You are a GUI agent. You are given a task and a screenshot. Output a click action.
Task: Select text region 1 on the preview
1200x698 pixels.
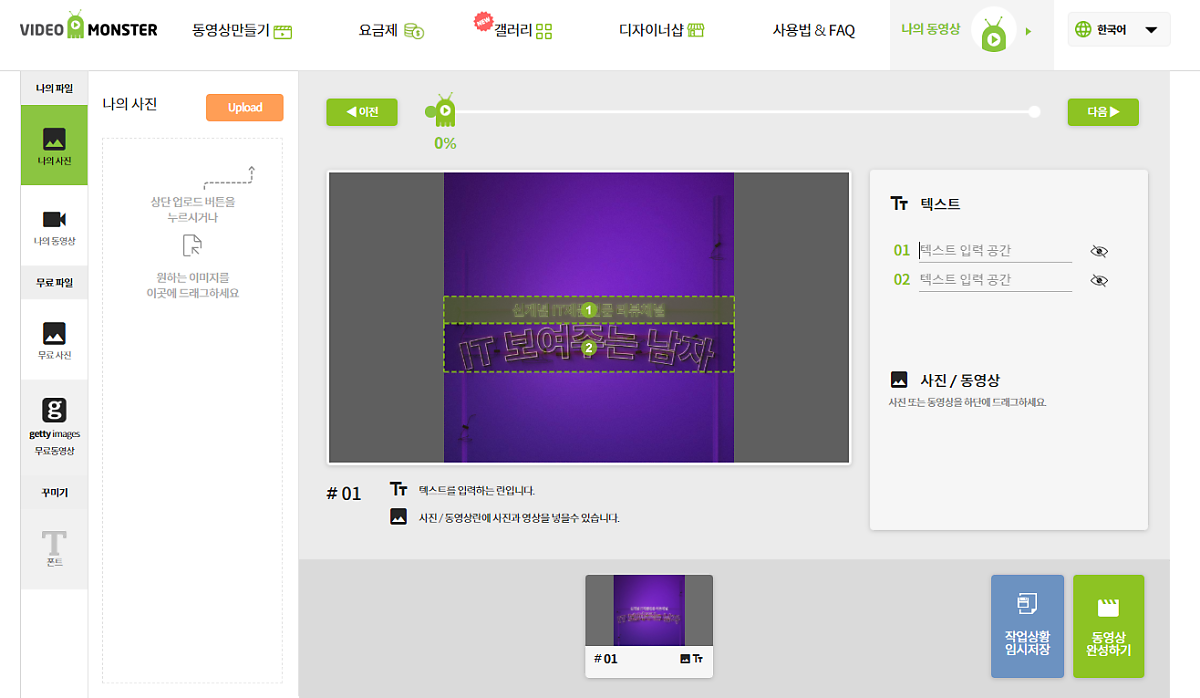click(x=589, y=310)
